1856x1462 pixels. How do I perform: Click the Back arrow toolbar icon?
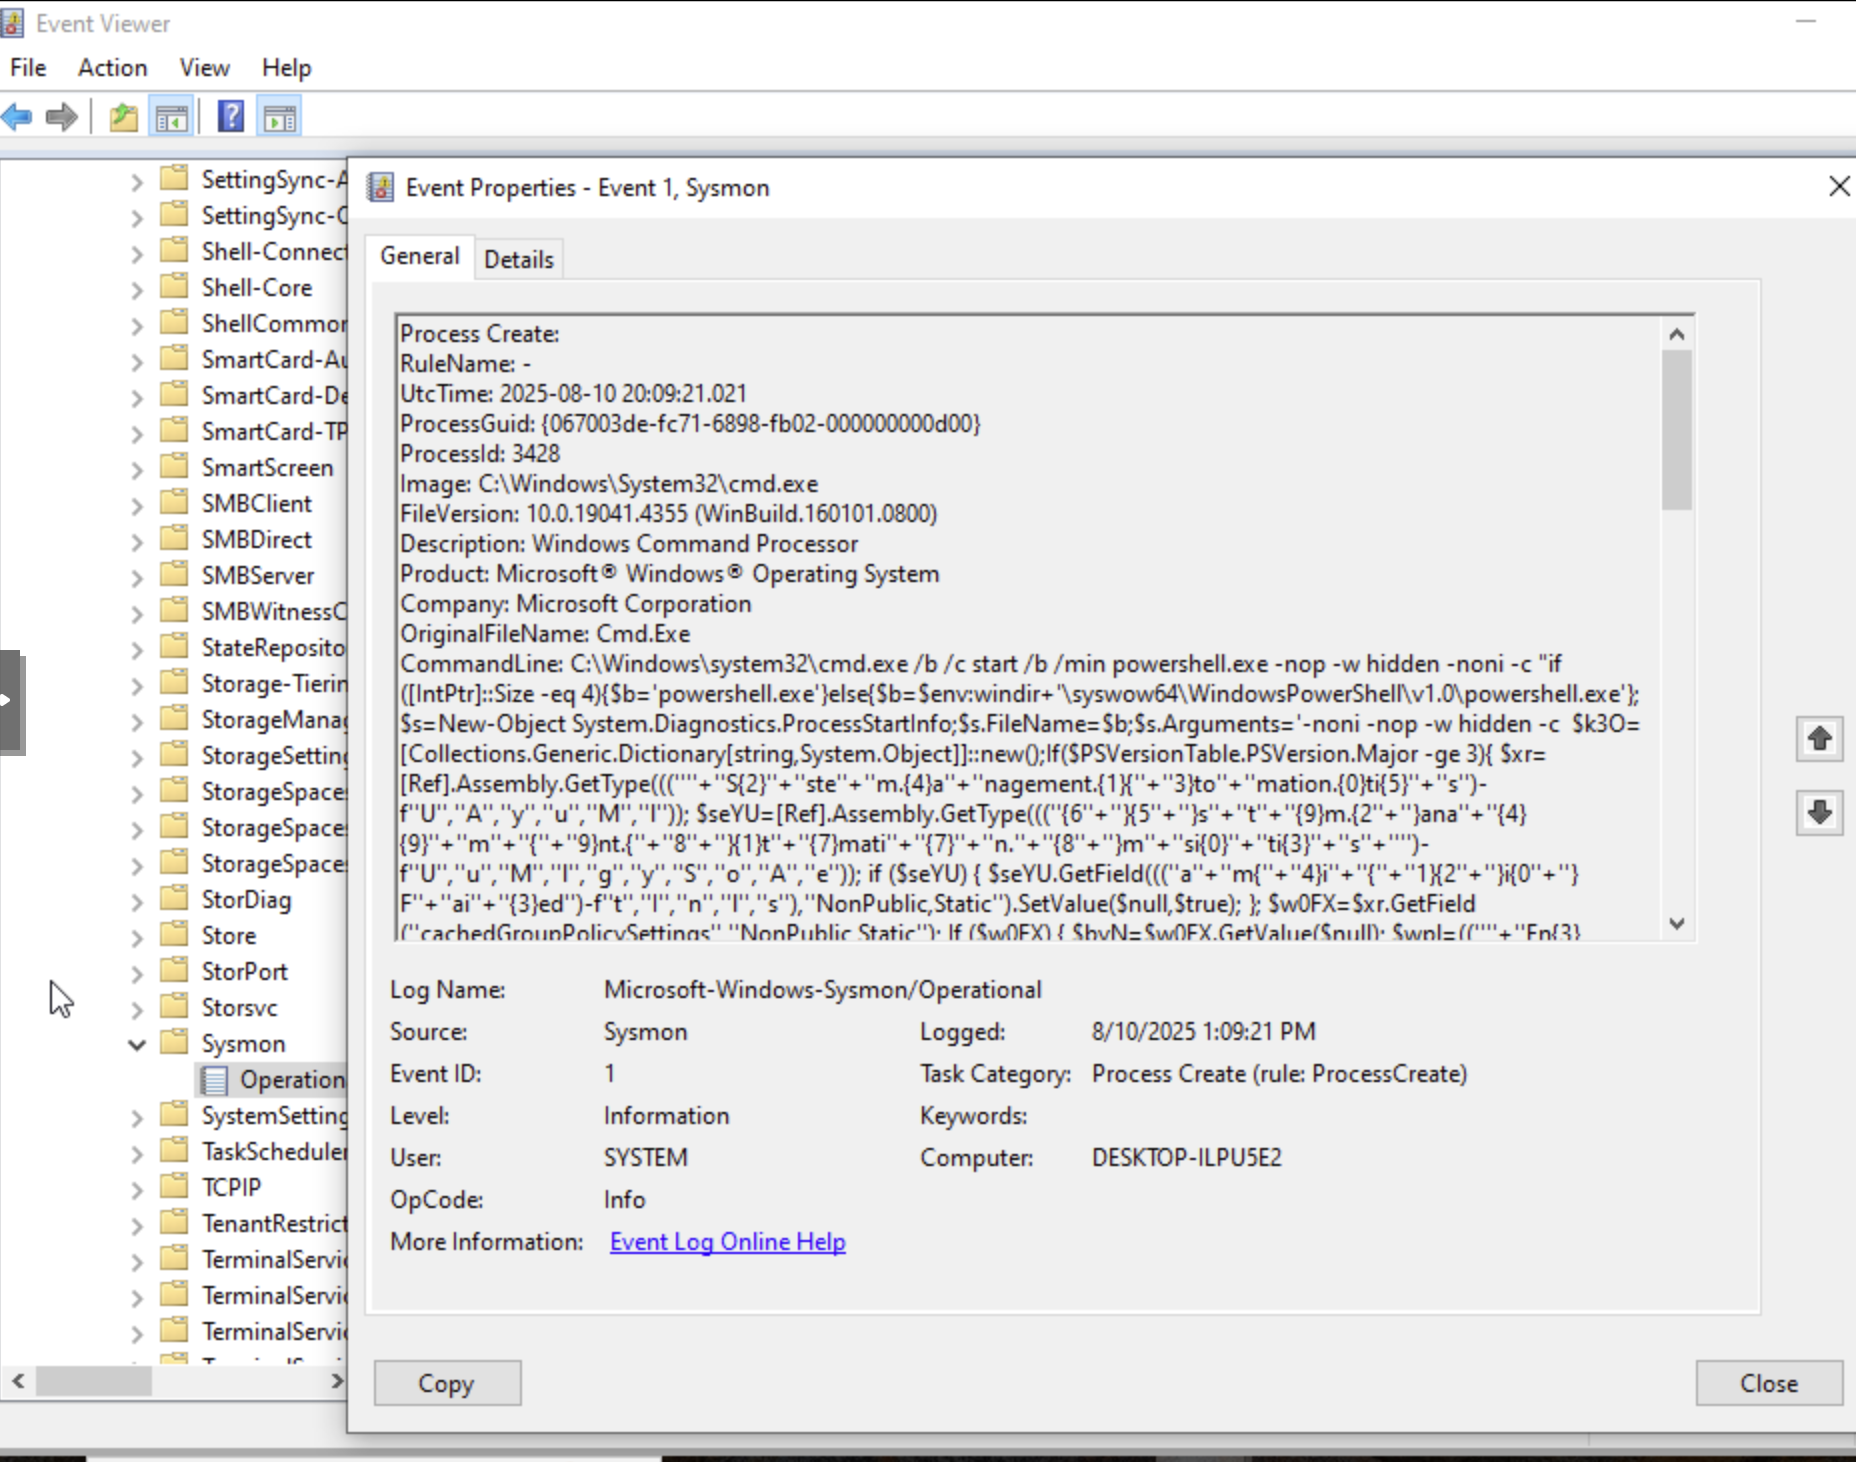[17, 118]
